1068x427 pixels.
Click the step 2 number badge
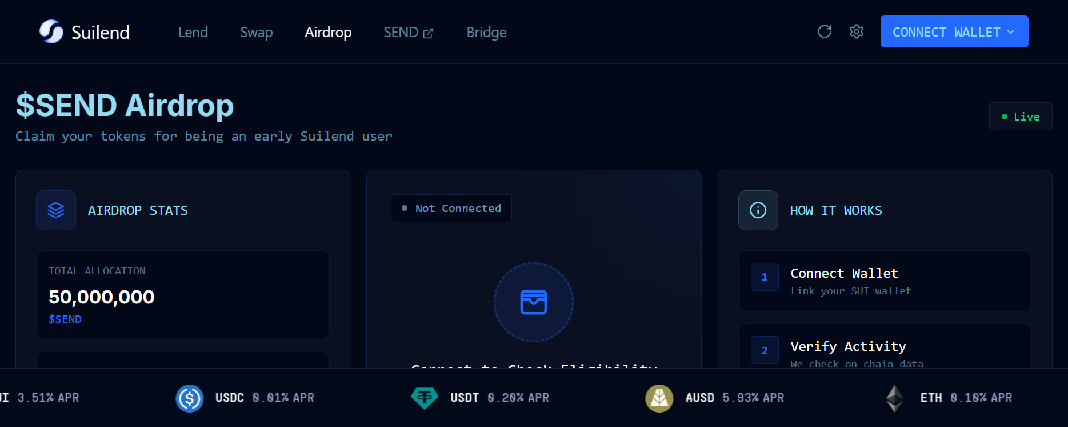pyautogui.click(x=764, y=351)
